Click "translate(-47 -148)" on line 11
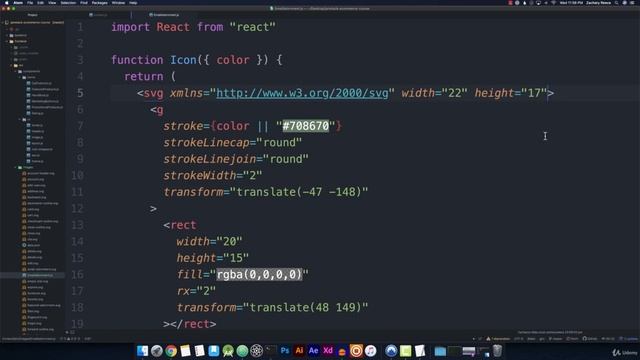This screenshot has width=640, height=360. (299, 192)
